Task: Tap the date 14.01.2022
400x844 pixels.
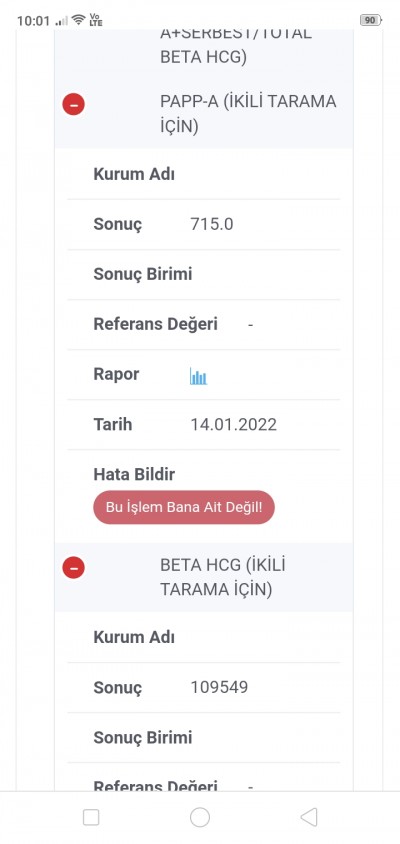Action: [234, 425]
